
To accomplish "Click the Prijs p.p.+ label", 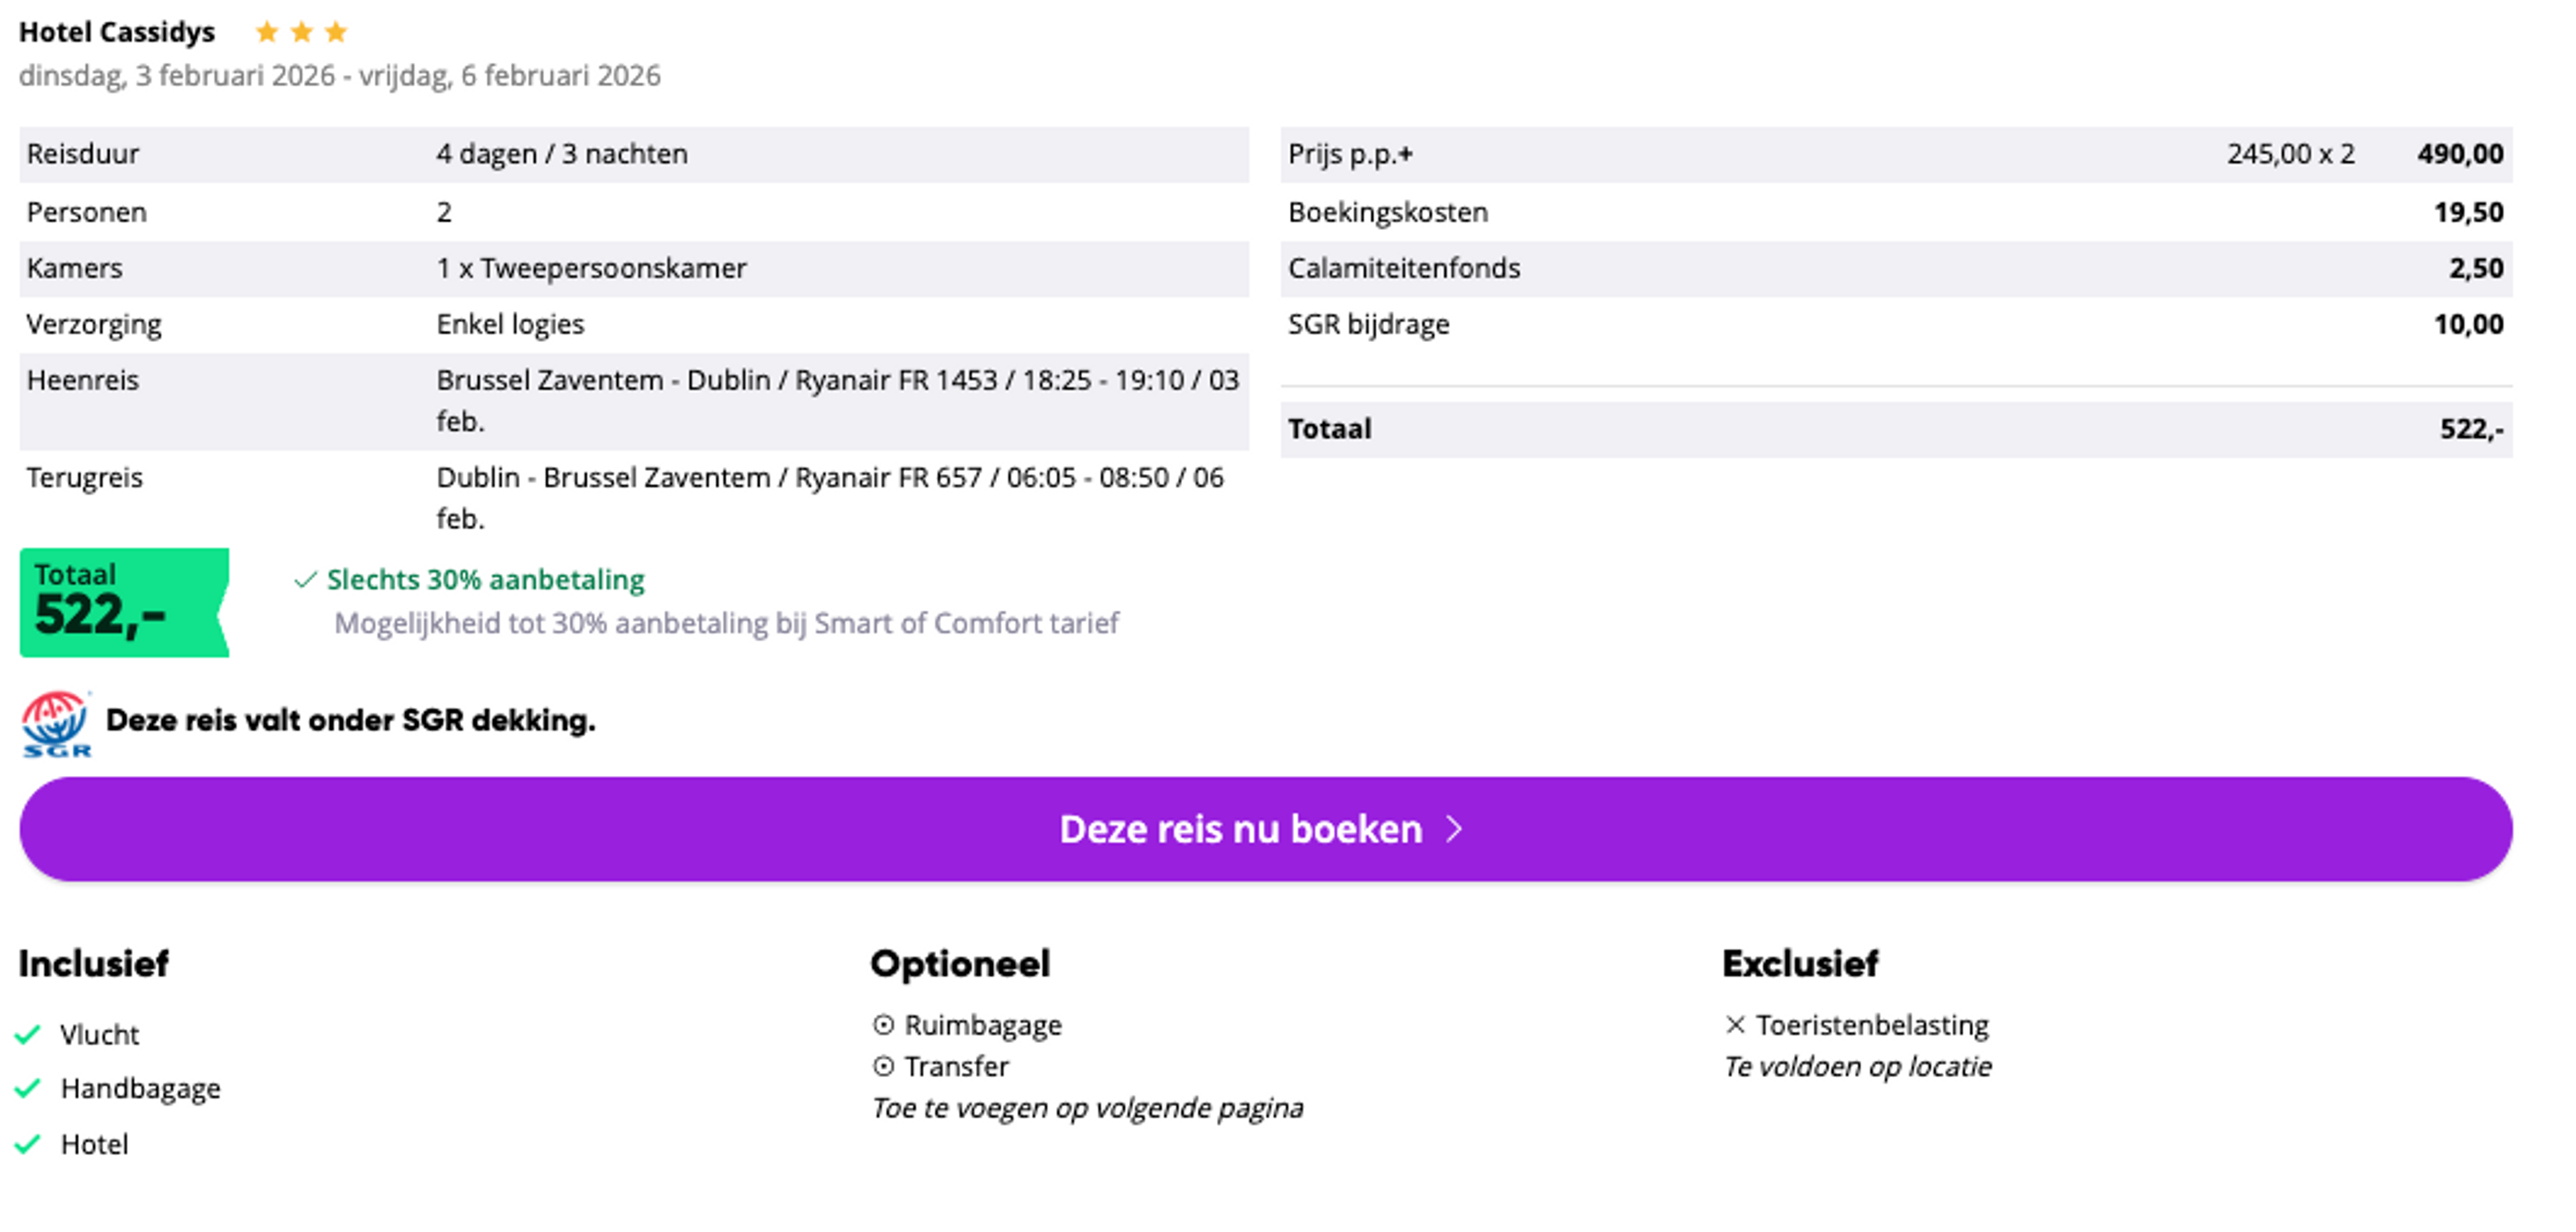I will point(1350,154).
